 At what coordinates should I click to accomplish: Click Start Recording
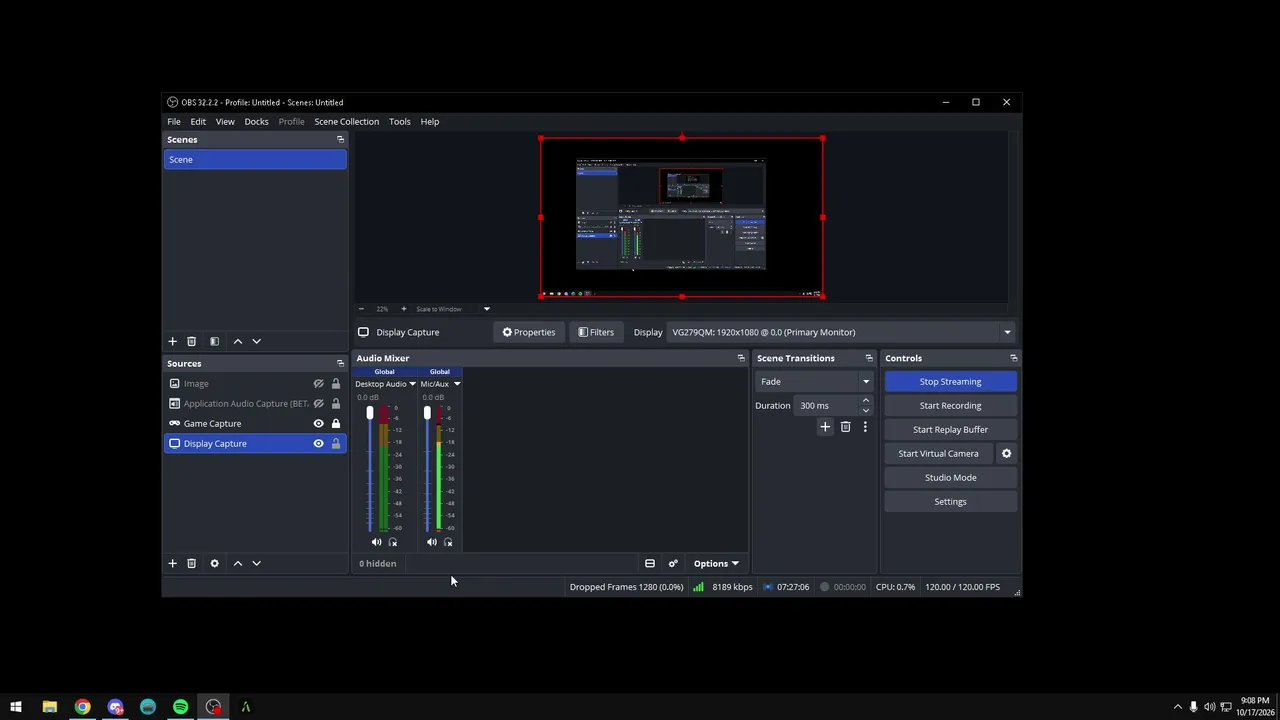tap(950, 405)
